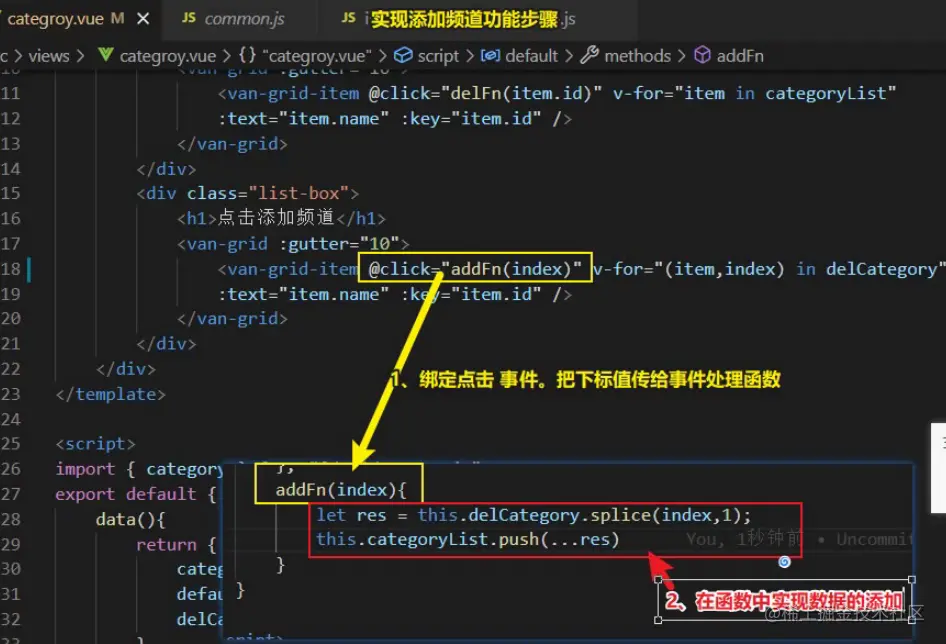
Task: Click the green Vue icon in the breadcrumb
Action: point(106,55)
